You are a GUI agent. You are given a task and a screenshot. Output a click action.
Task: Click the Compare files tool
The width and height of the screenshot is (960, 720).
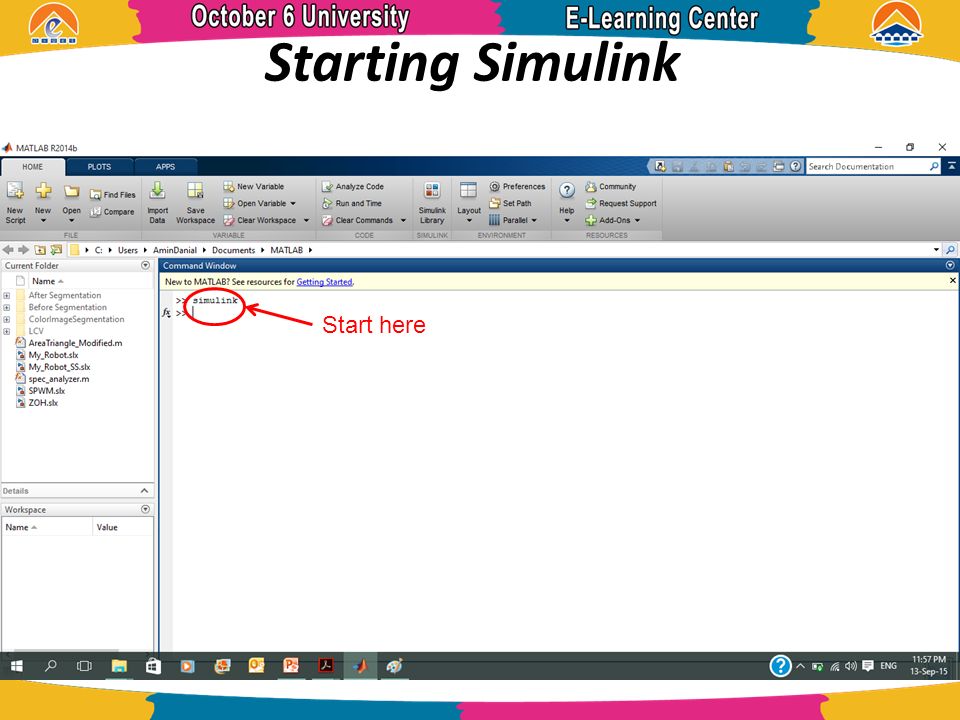click(112, 212)
